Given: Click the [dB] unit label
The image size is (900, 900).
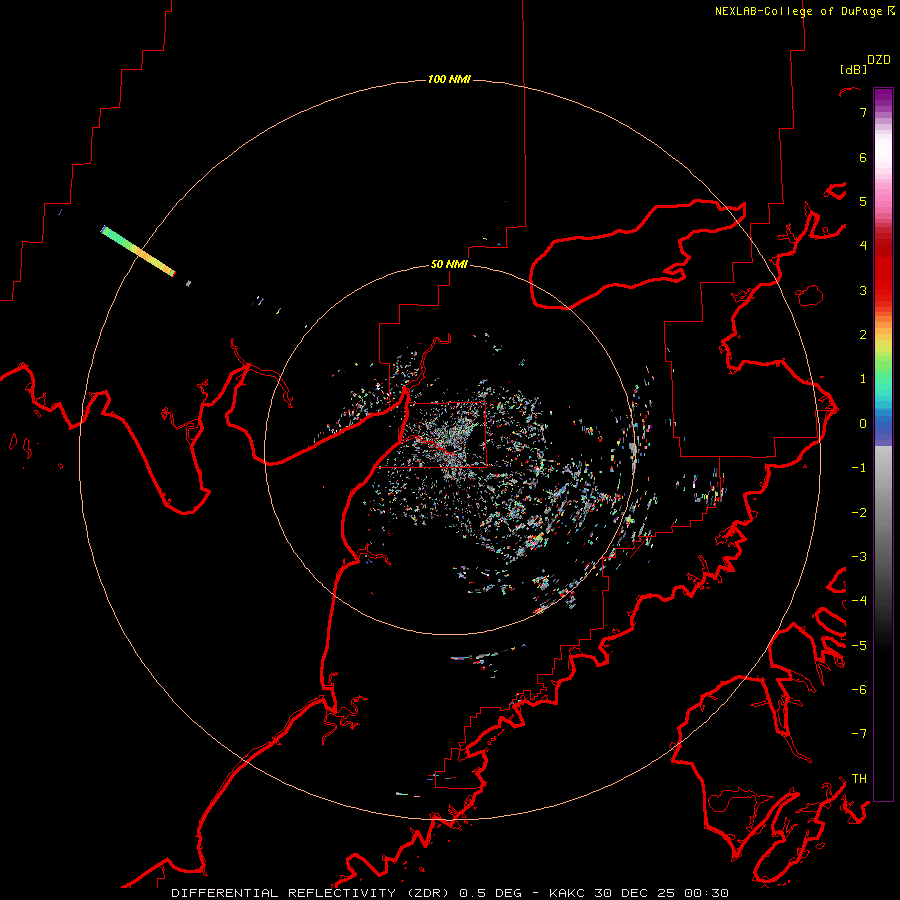Looking at the screenshot, I should coord(854,69).
